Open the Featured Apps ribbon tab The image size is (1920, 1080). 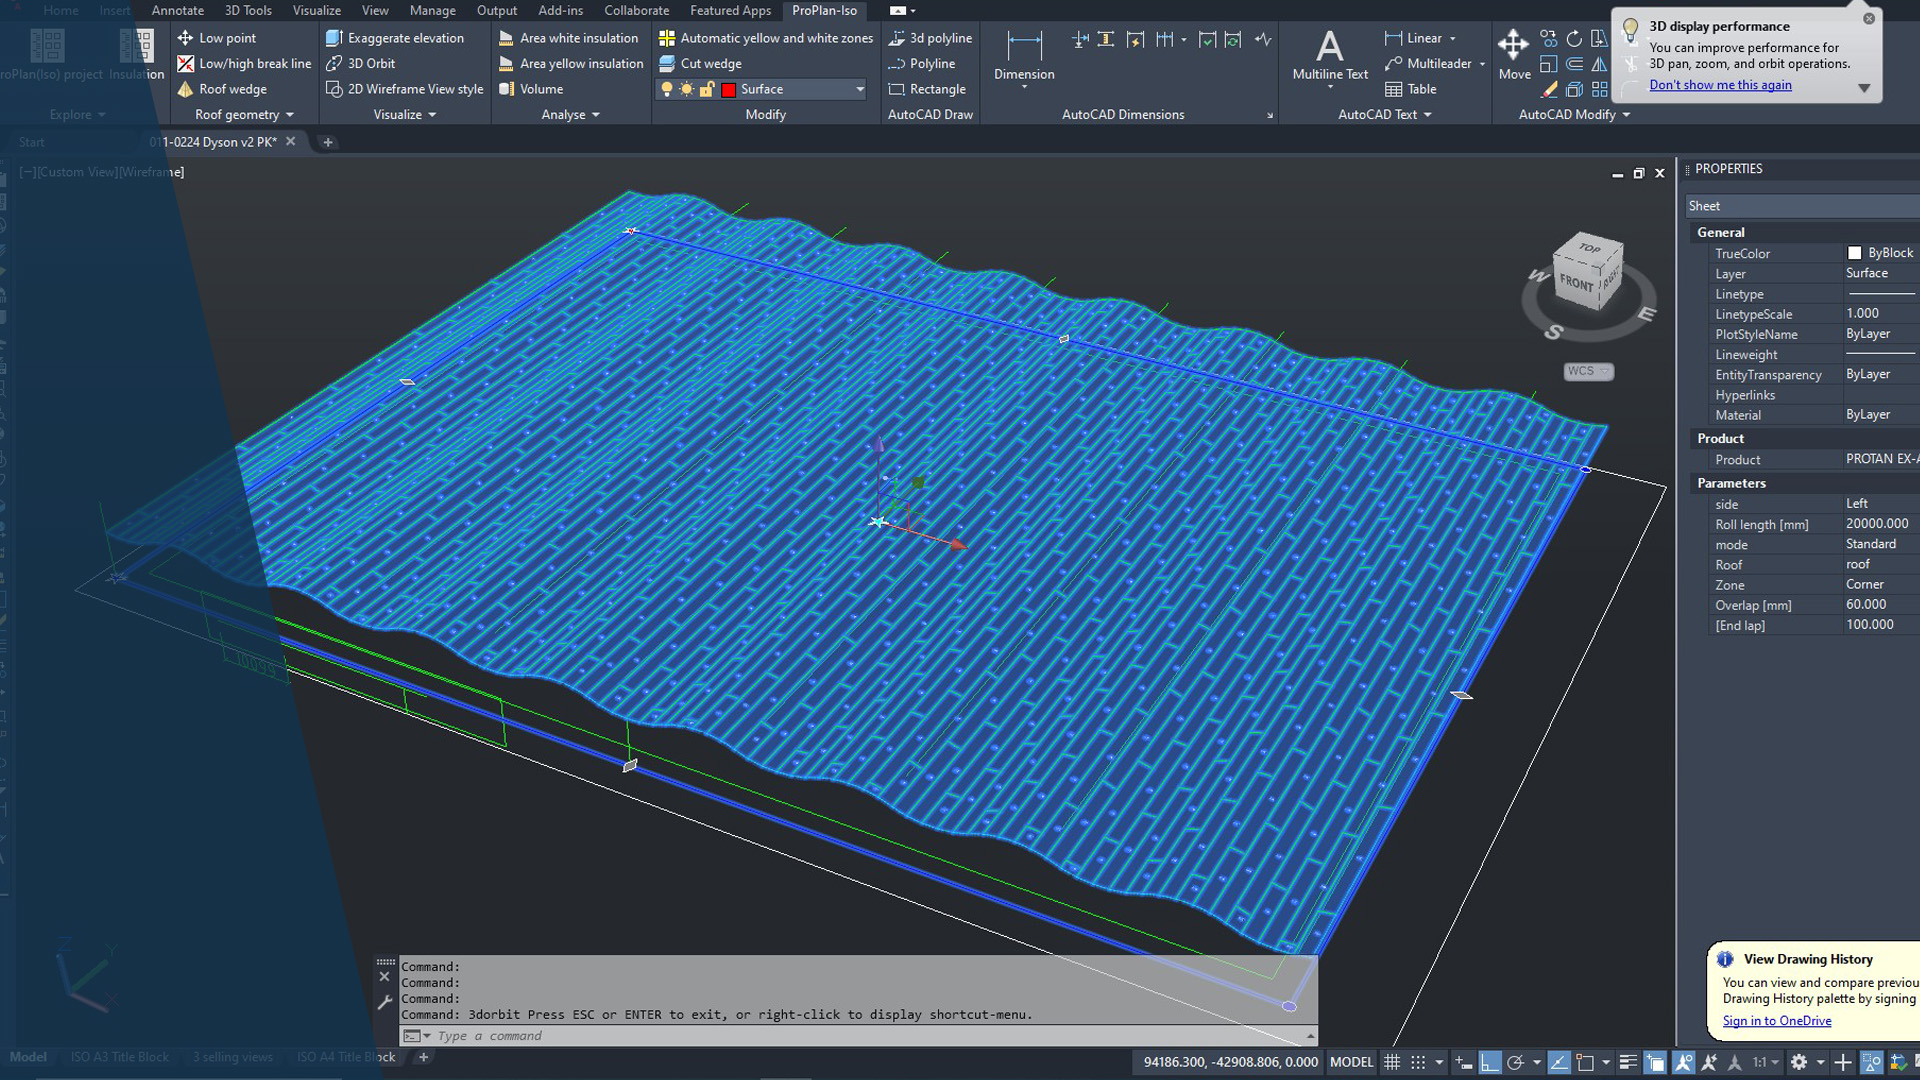(730, 10)
